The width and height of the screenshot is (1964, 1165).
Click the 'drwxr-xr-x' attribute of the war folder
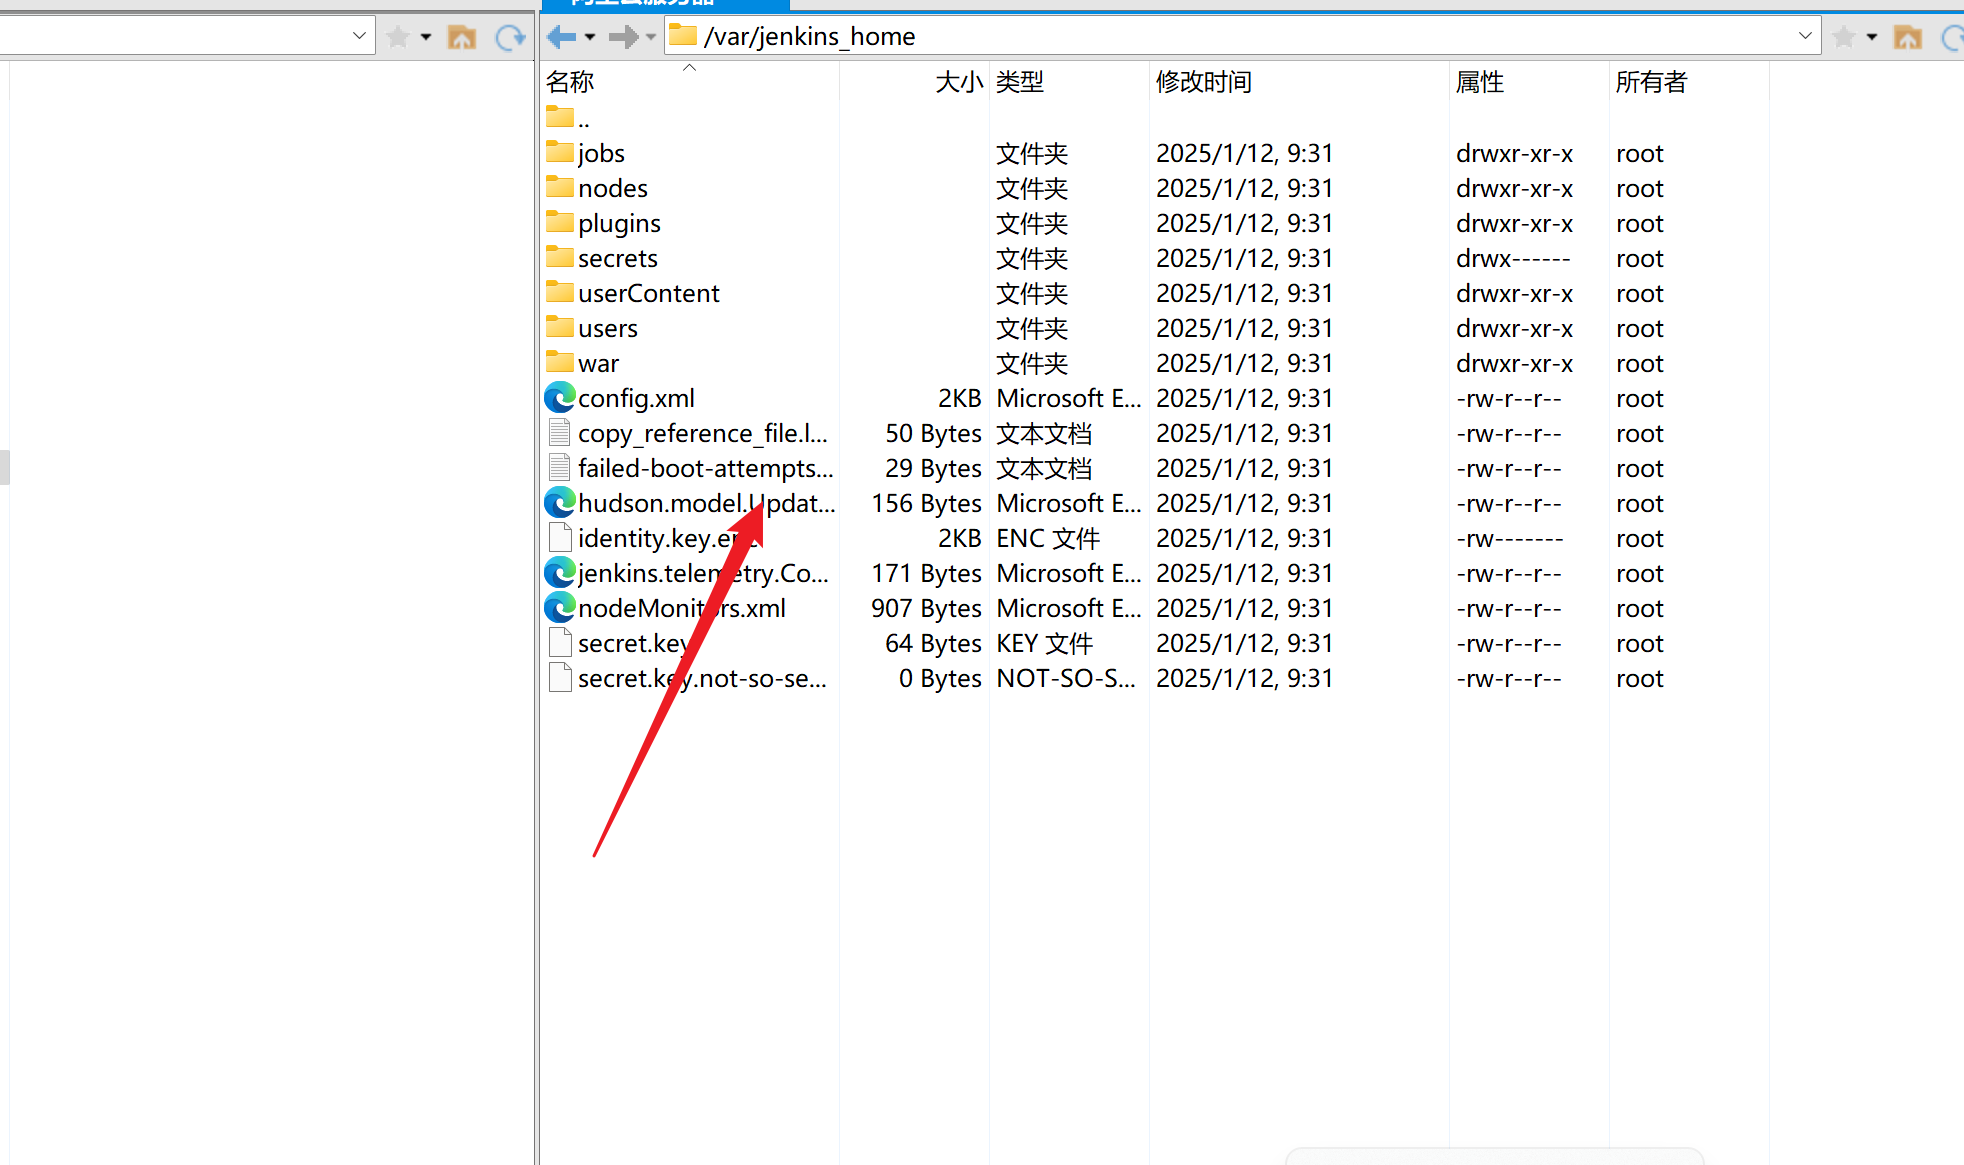click(1514, 363)
